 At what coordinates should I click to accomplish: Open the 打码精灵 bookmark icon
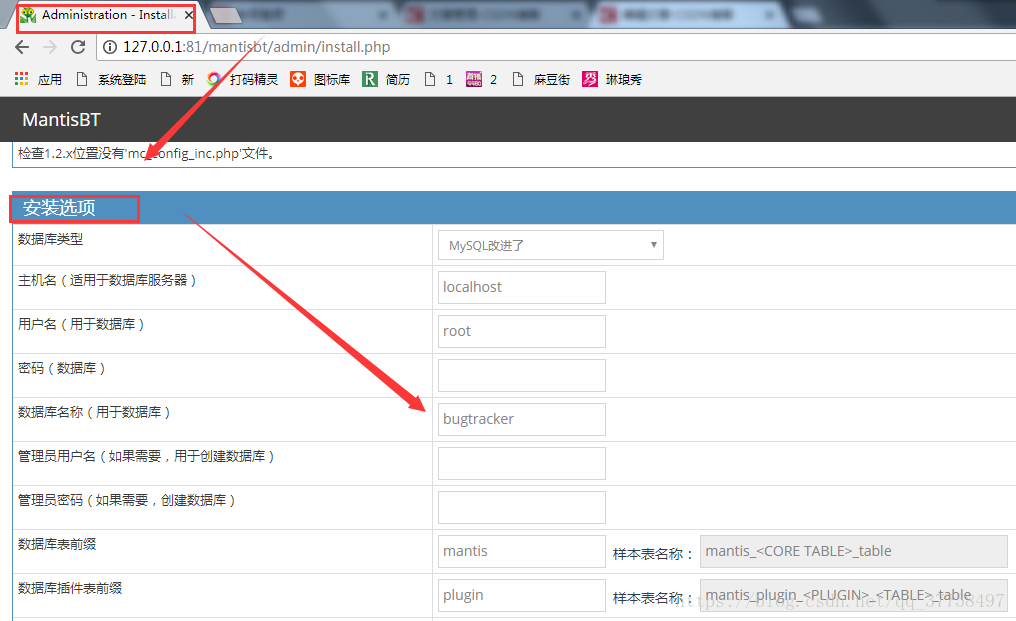(214, 79)
